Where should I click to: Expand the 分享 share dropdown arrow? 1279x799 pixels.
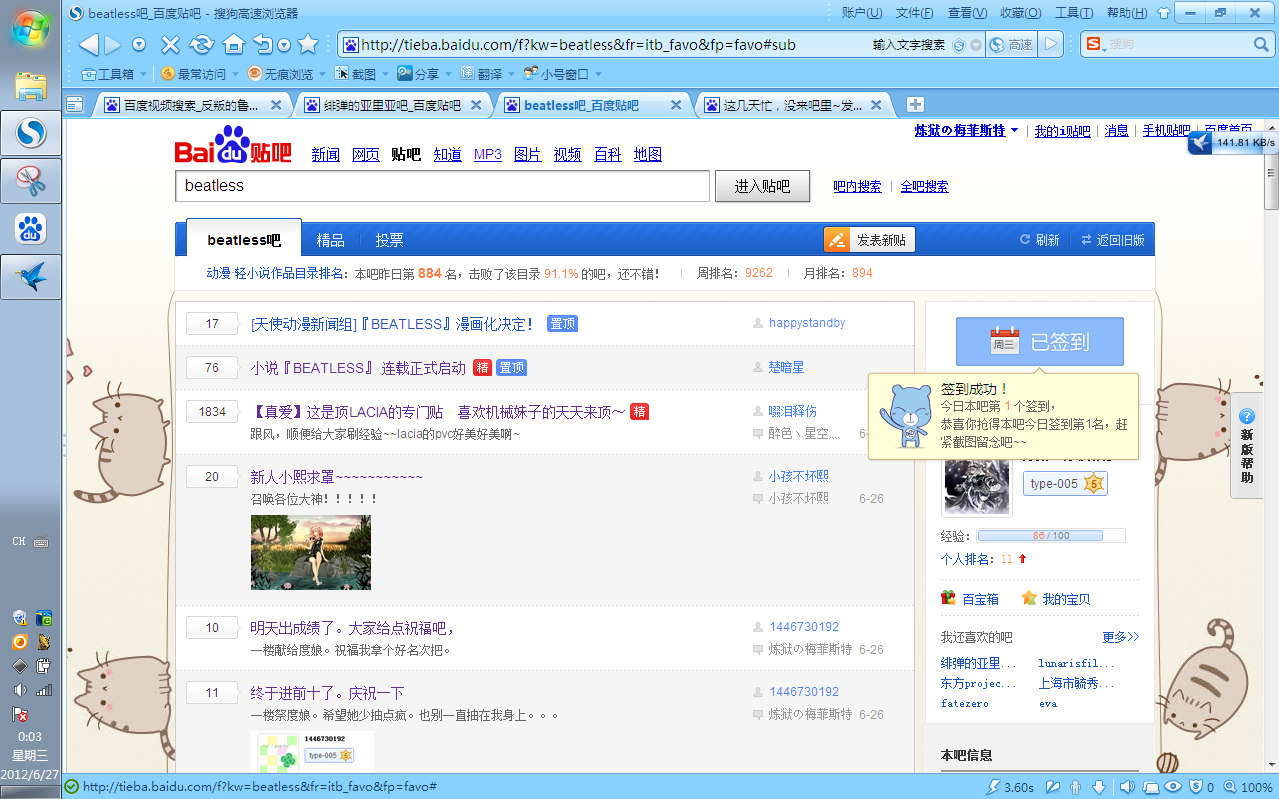[x=448, y=74]
